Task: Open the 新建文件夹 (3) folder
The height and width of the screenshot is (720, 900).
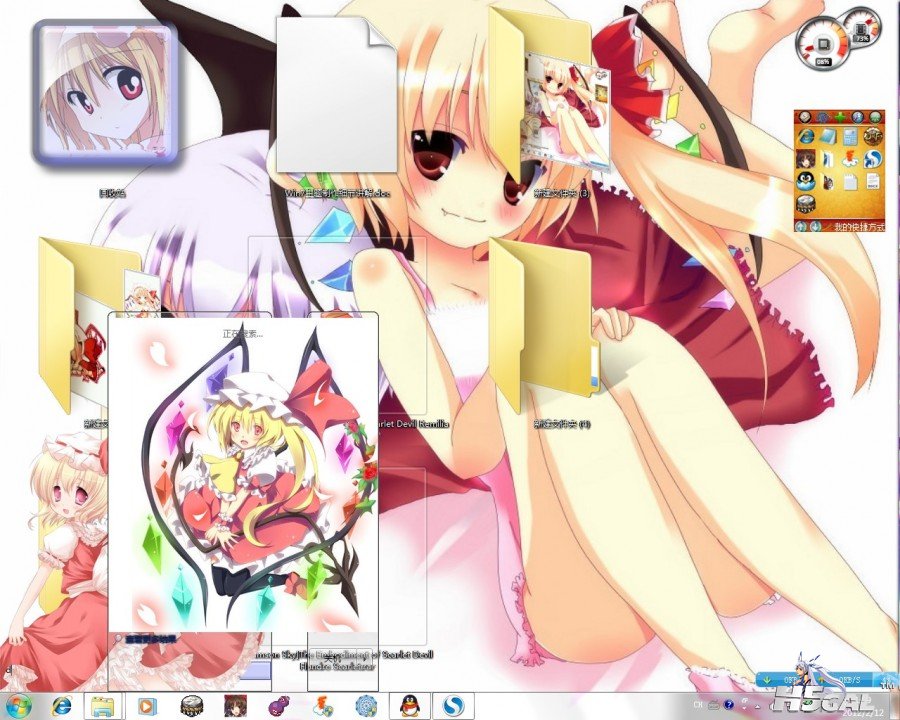Action: click(548, 98)
